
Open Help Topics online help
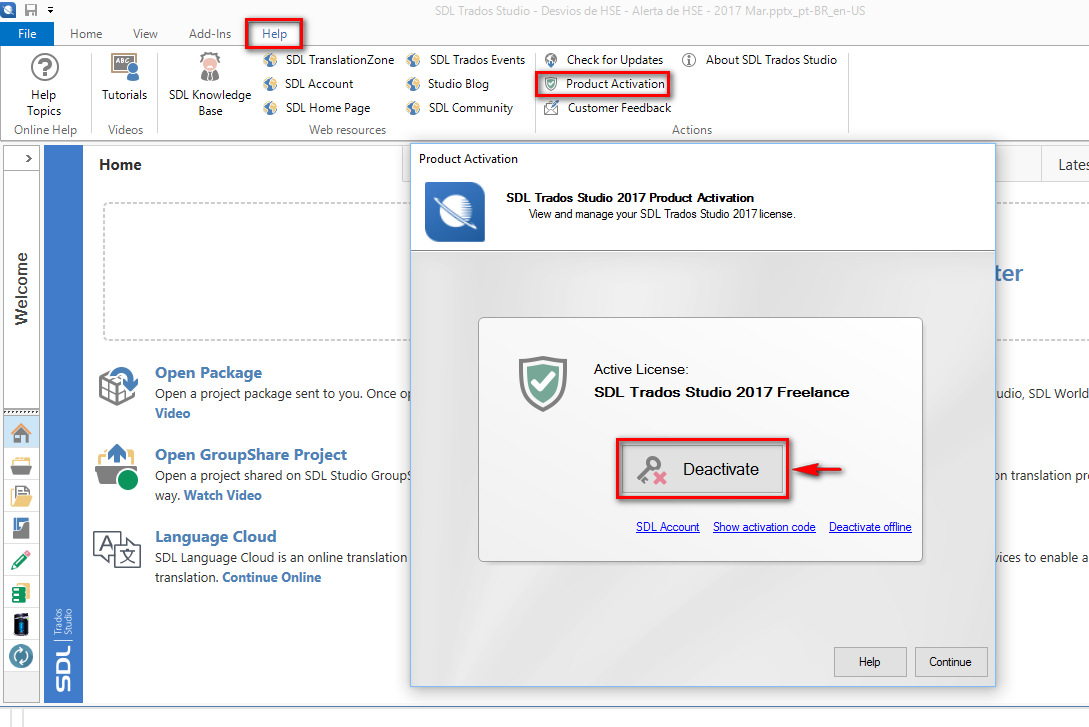pos(44,85)
